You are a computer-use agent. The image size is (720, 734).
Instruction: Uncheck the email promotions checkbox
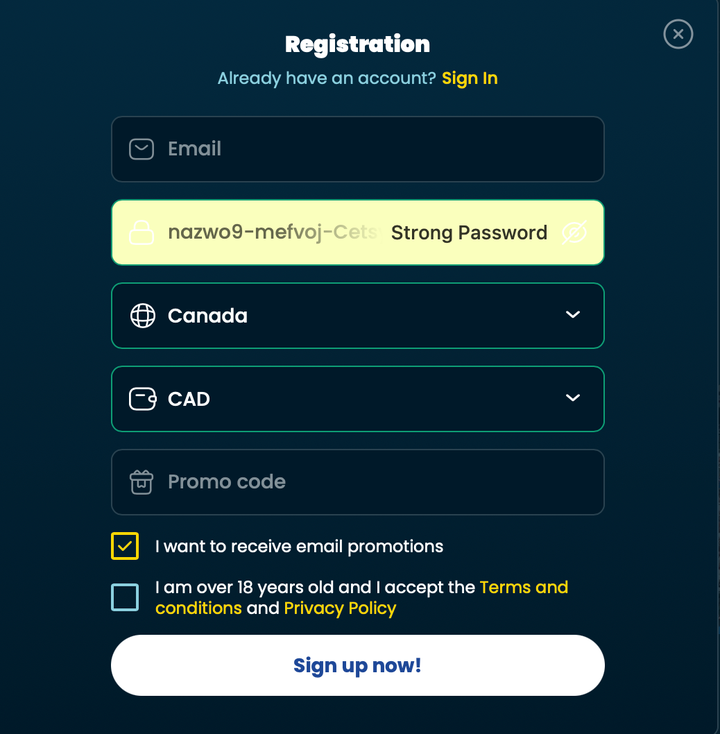pyautogui.click(x=125, y=546)
